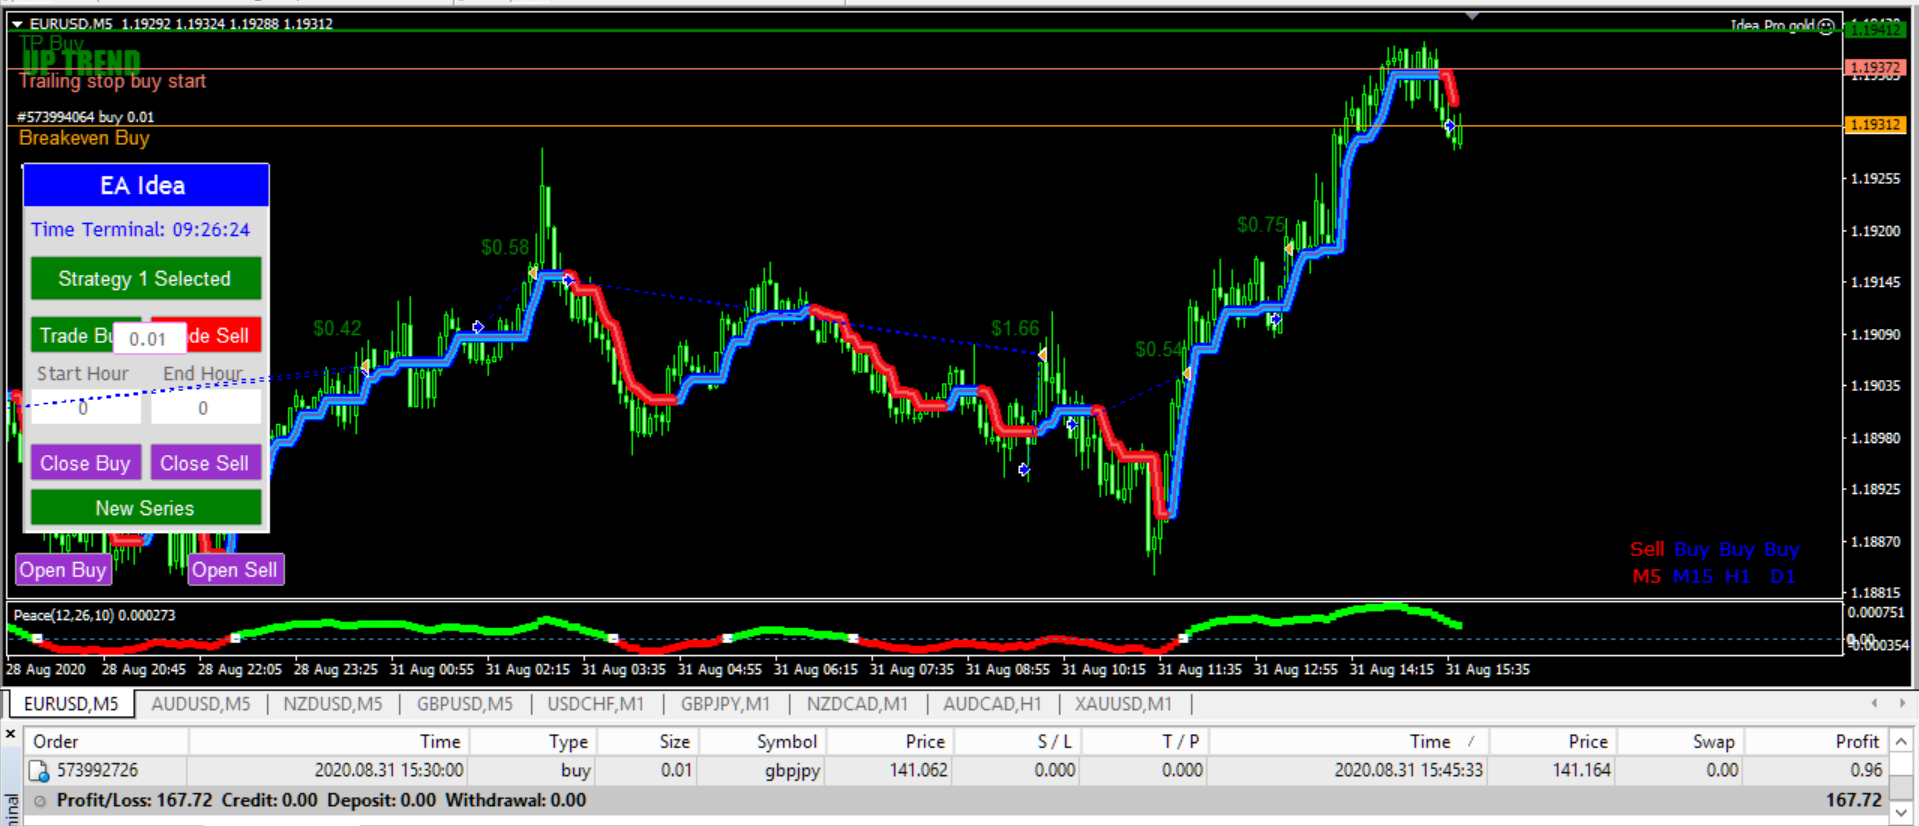Screen dimensions: 1919x826
Task: Click the terminal scrollbar down arrow
Action: (x=1902, y=813)
